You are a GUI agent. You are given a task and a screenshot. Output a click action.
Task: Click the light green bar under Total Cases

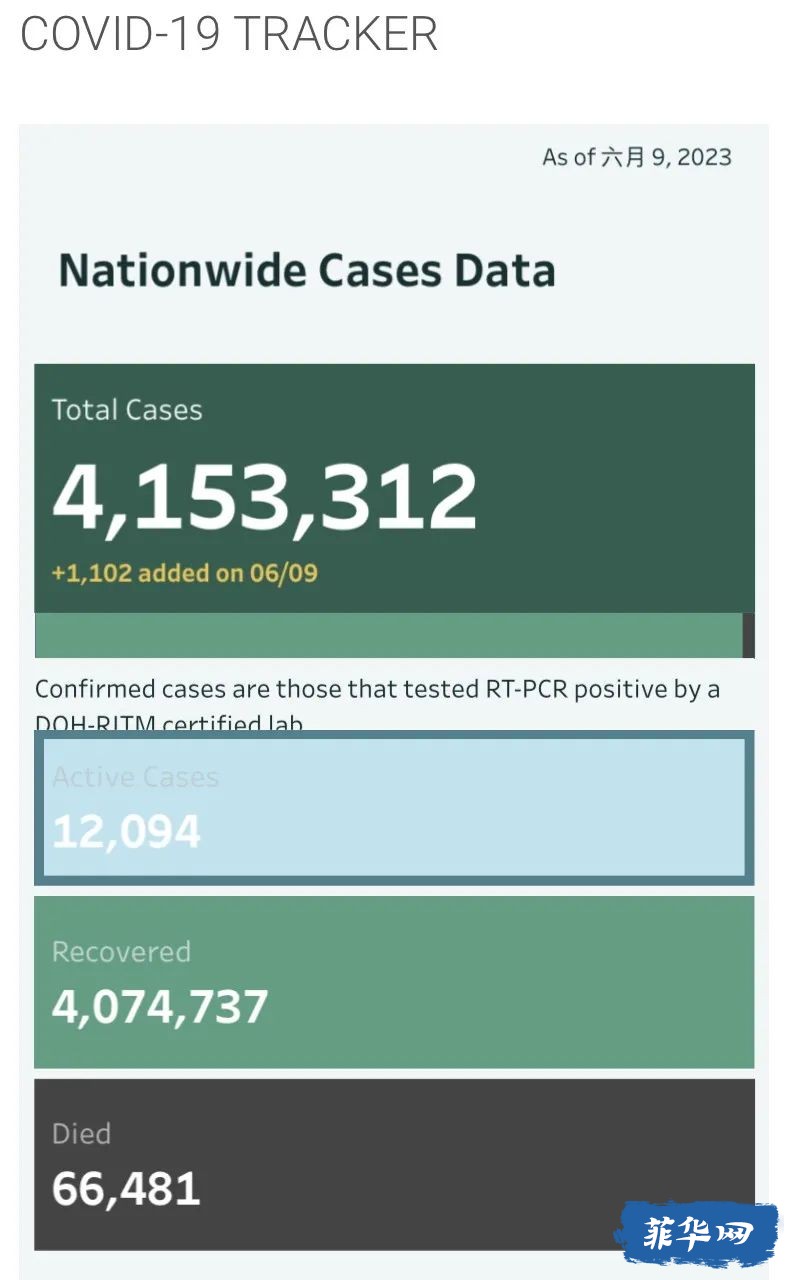click(388, 635)
